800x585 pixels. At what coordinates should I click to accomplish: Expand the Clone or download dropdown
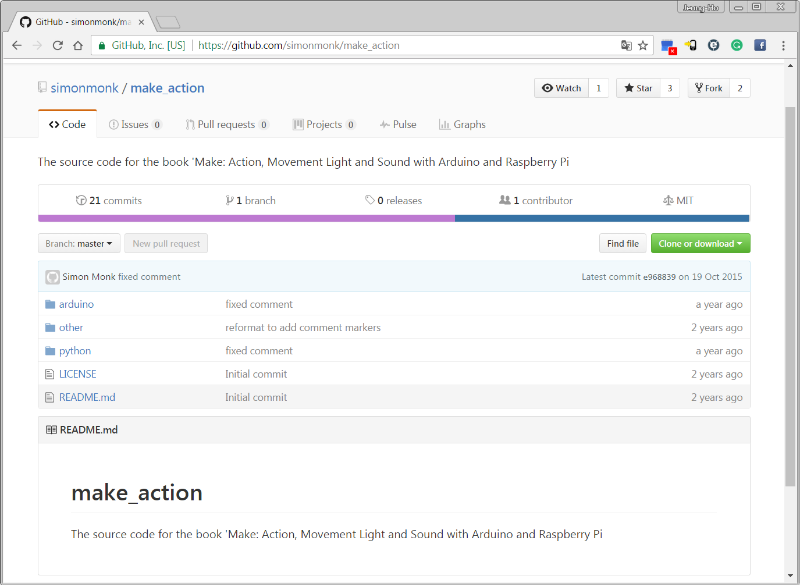(x=701, y=243)
